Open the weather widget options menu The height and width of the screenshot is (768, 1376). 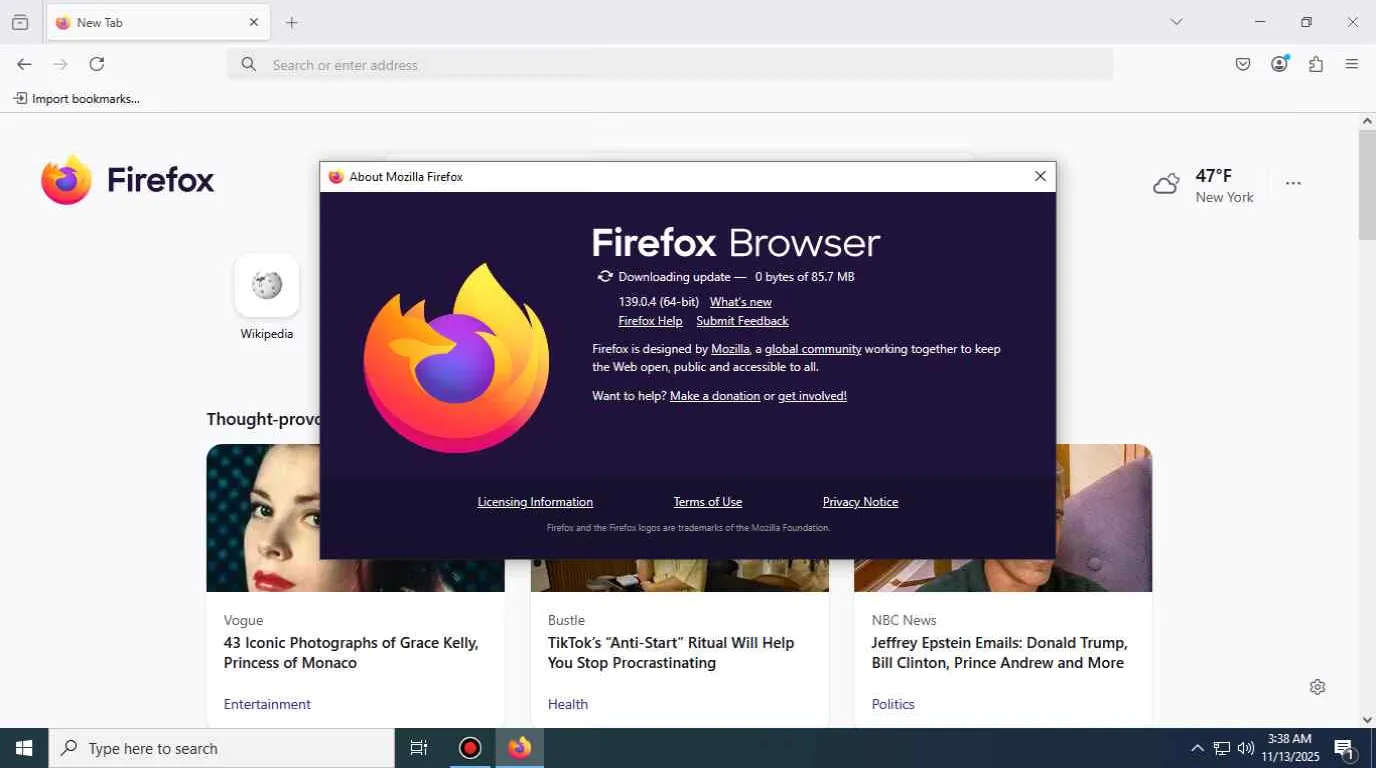(x=1293, y=183)
